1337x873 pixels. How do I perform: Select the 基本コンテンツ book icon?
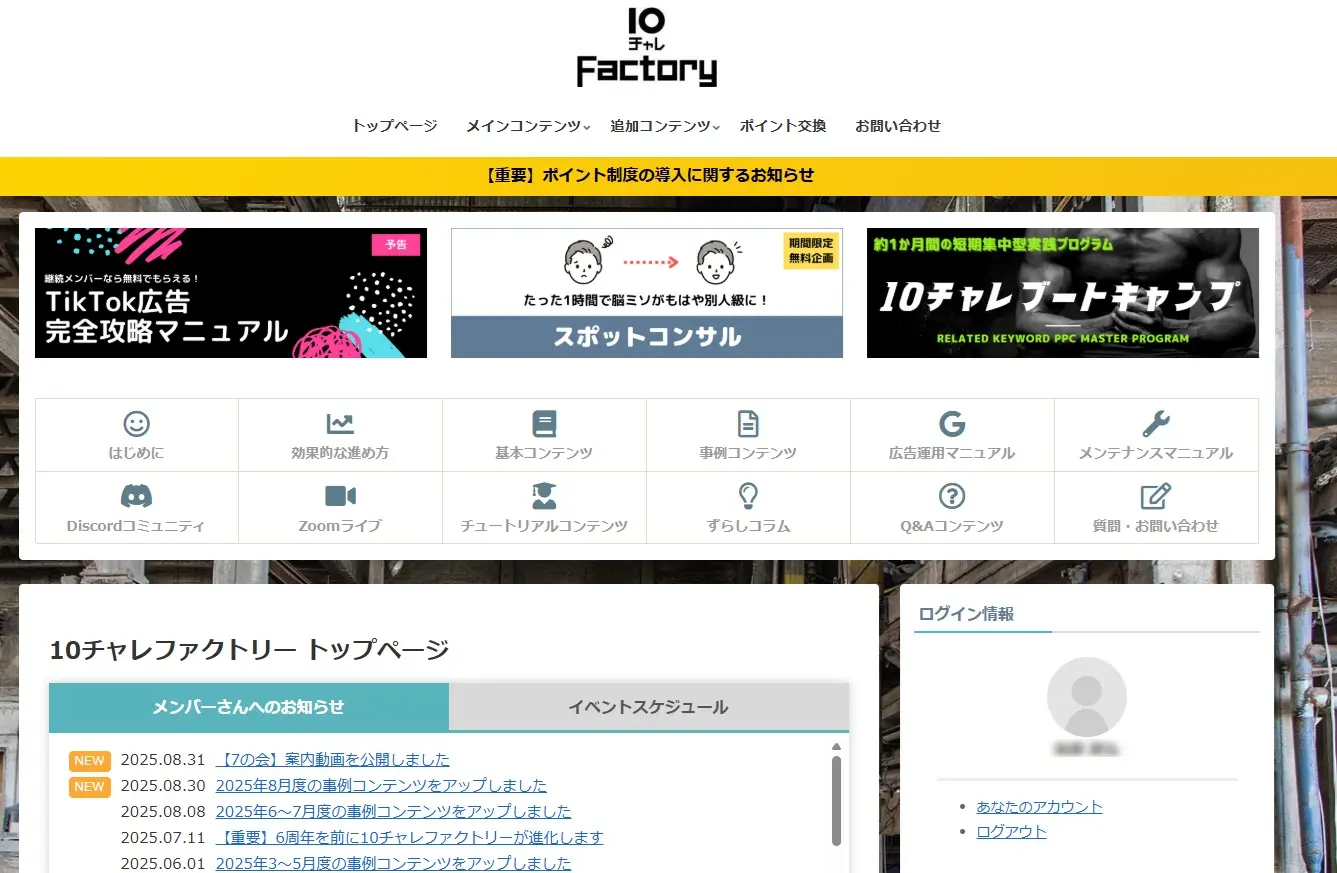tap(544, 424)
